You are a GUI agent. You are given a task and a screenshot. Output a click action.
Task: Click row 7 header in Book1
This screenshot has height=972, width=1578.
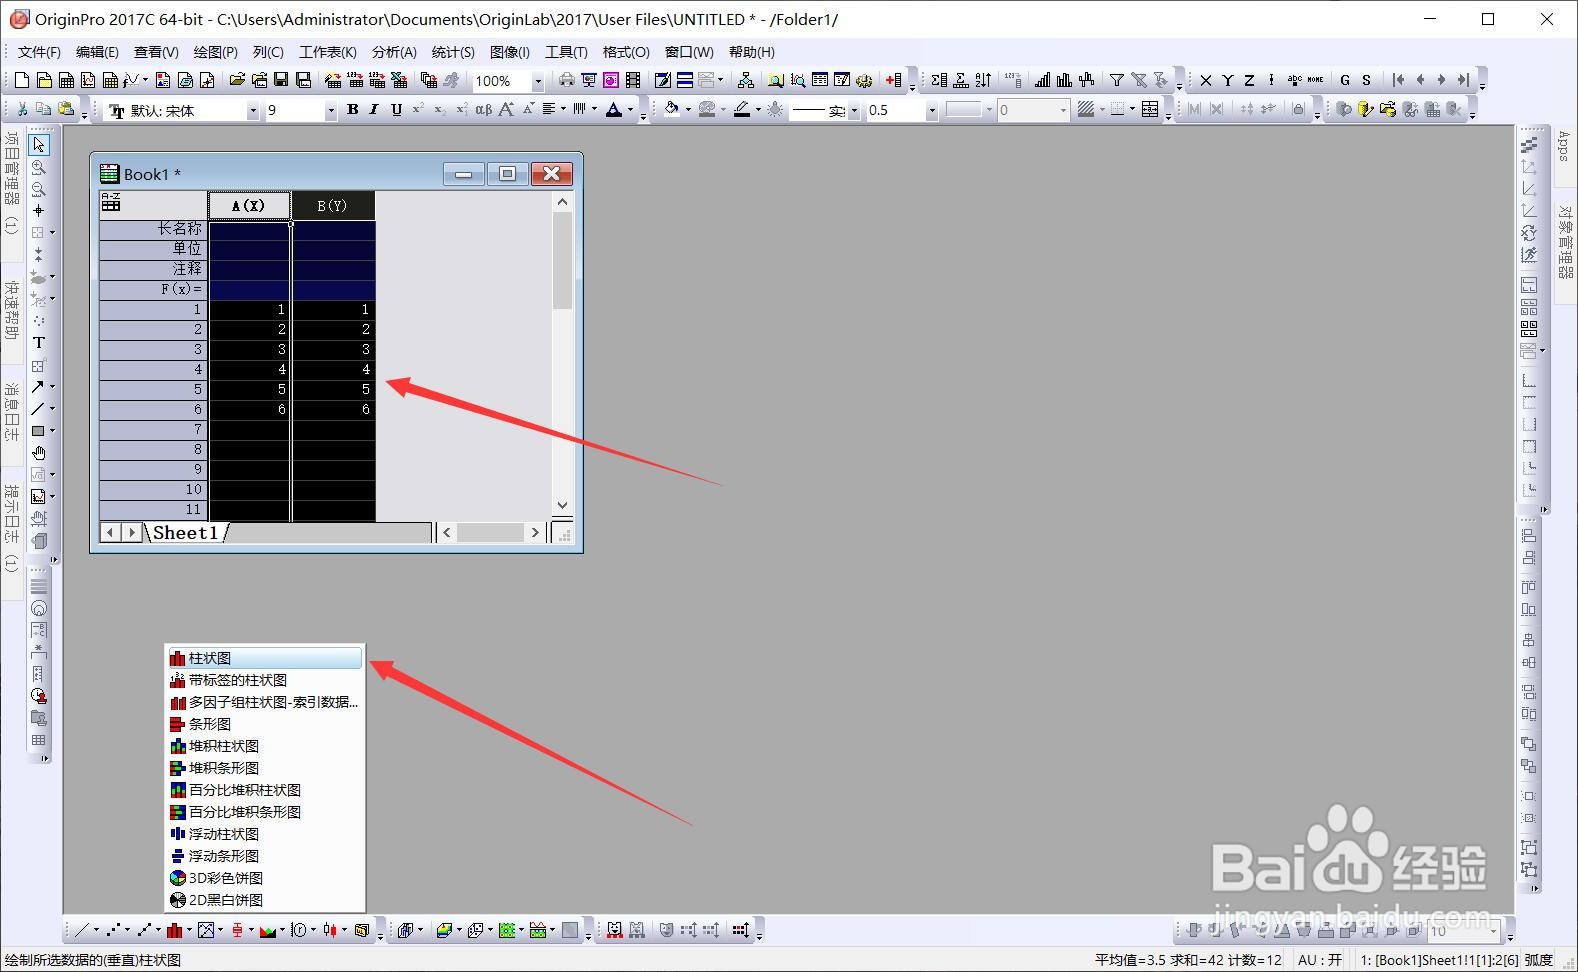[154, 429]
